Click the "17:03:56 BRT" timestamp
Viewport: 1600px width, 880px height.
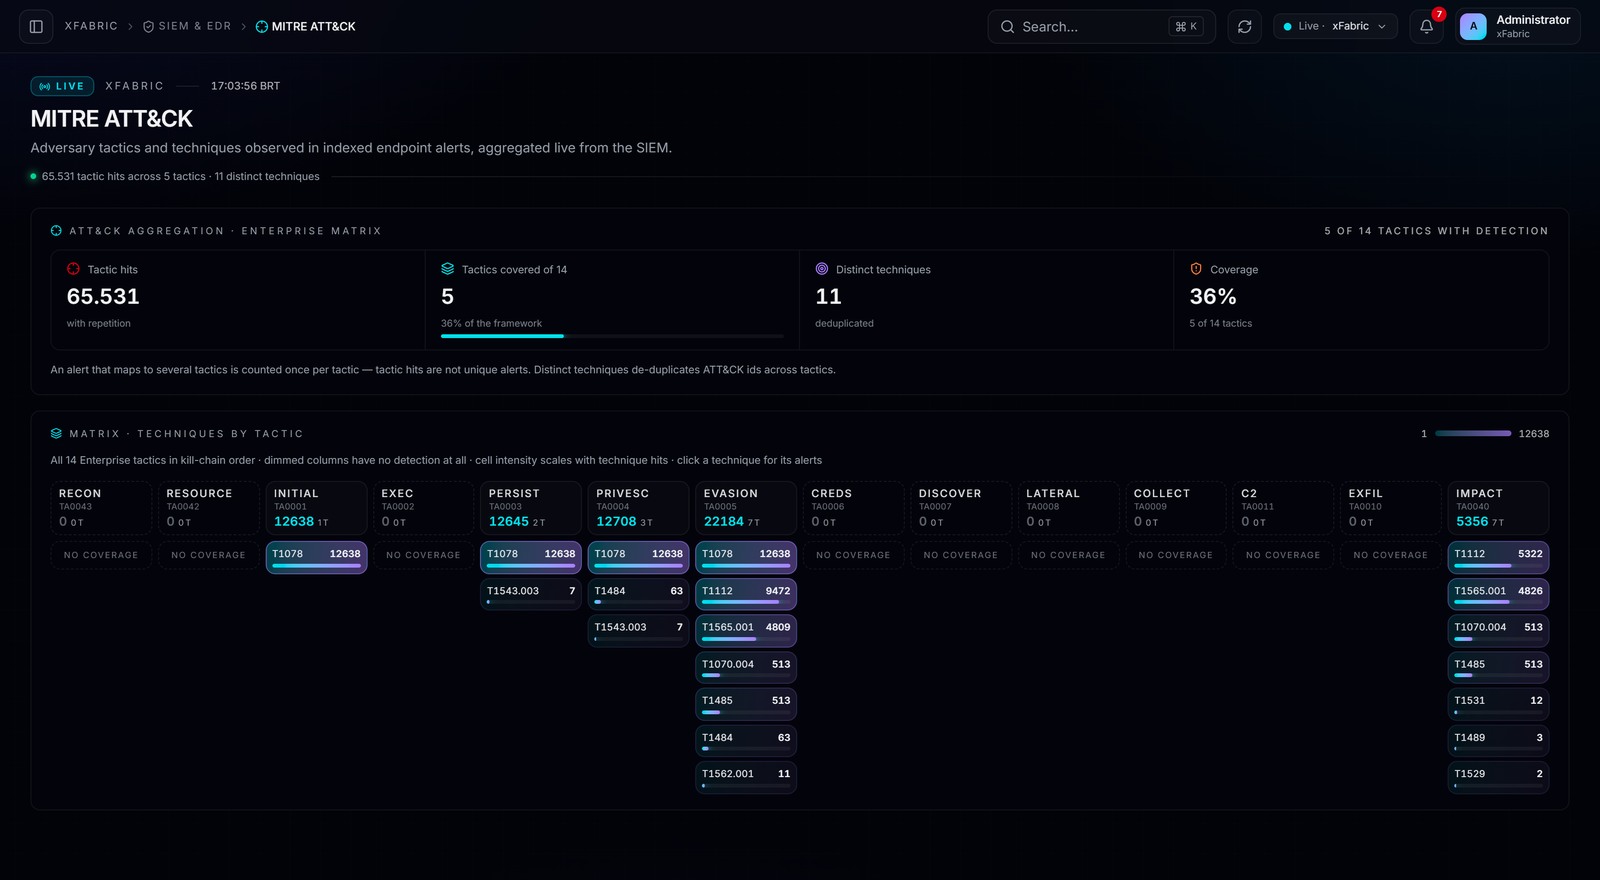(245, 86)
